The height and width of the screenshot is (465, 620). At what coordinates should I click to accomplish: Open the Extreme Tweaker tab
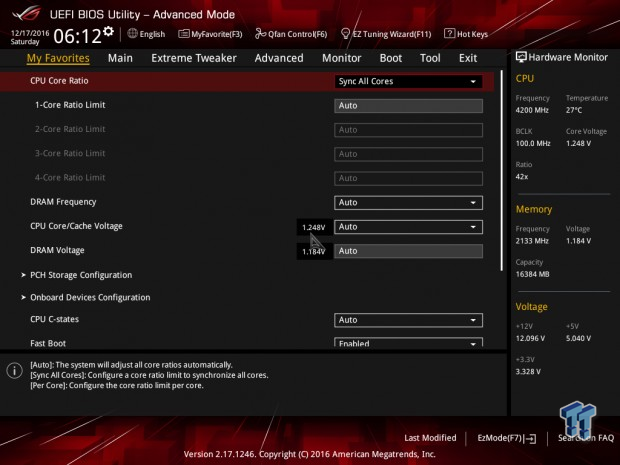tap(194, 58)
